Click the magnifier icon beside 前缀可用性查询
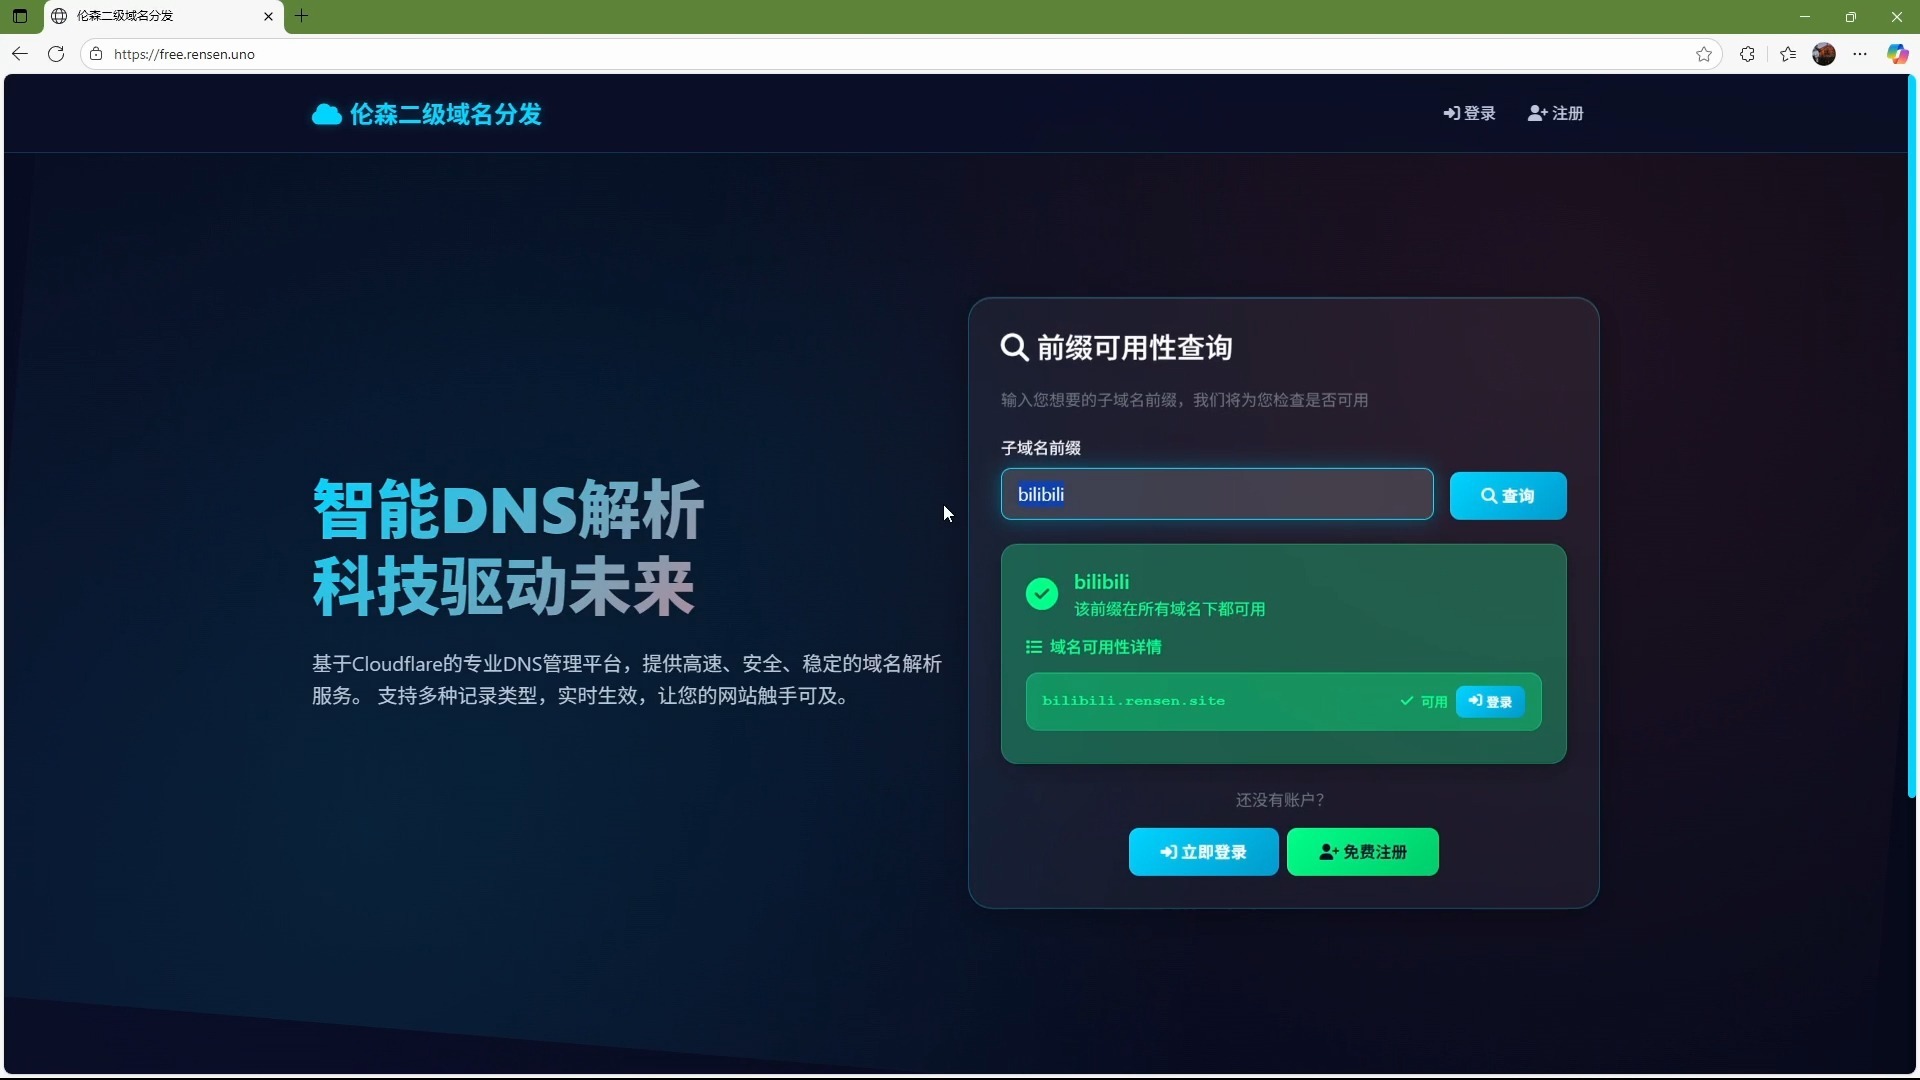1920x1080 pixels. point(1014,347)
